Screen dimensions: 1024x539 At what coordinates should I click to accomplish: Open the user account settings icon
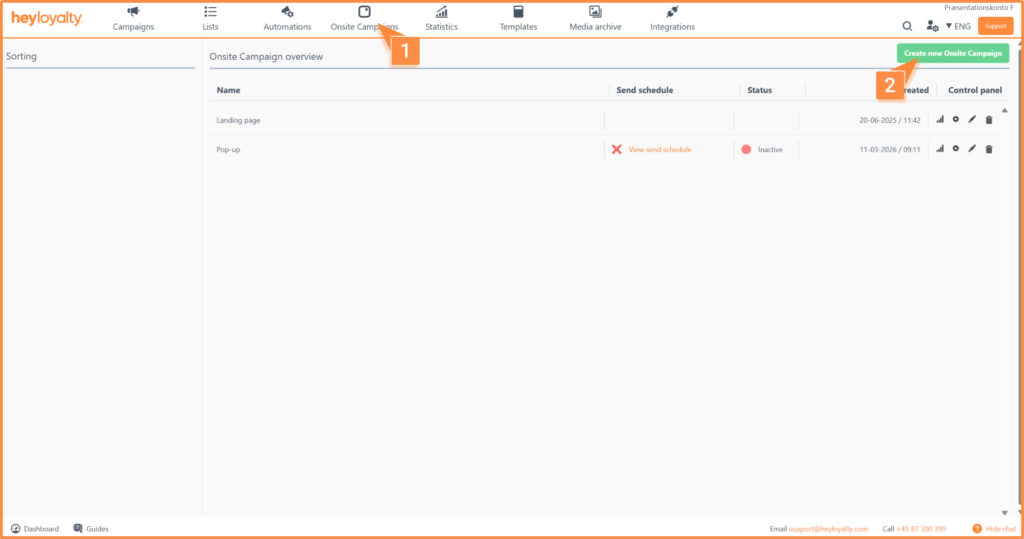coord(932,26)
